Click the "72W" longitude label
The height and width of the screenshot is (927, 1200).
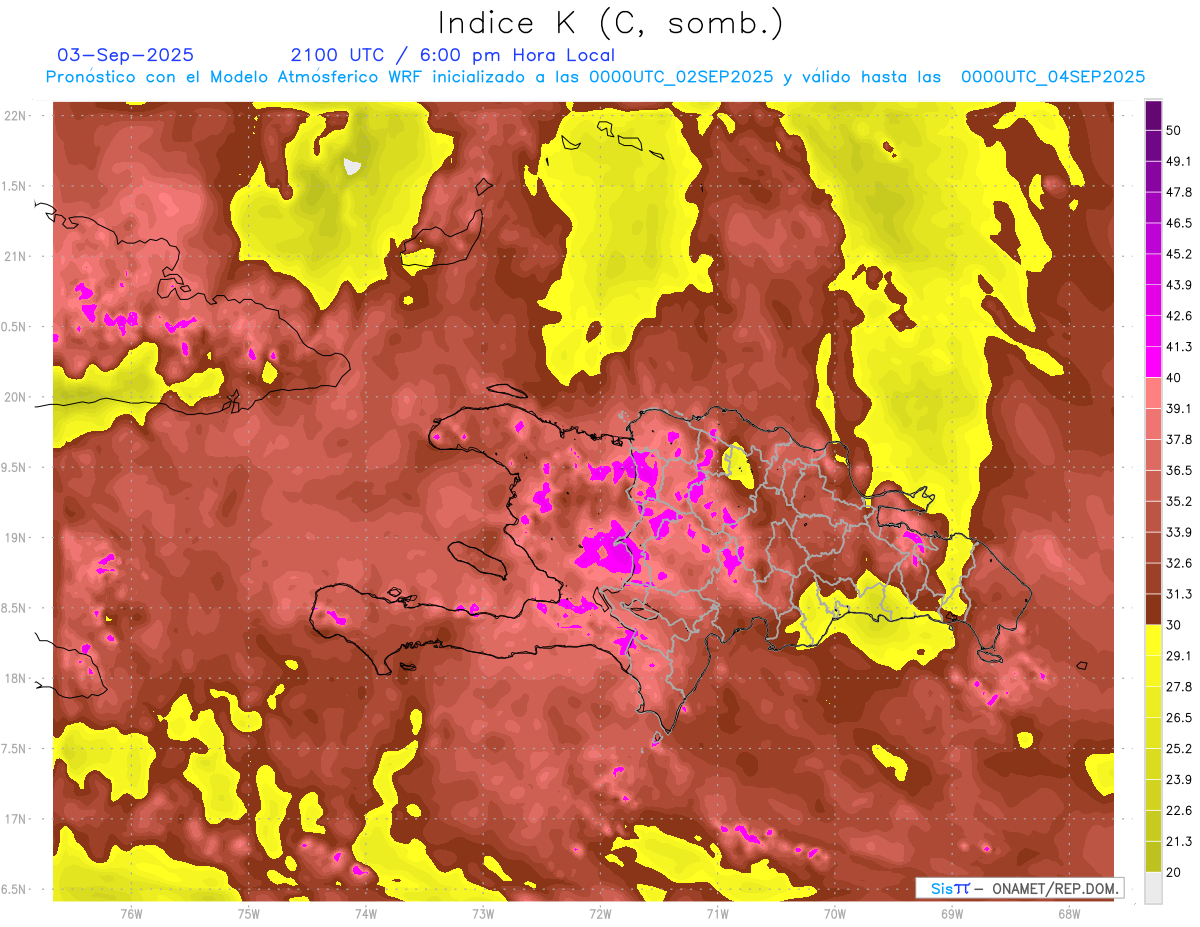[600, 914]
